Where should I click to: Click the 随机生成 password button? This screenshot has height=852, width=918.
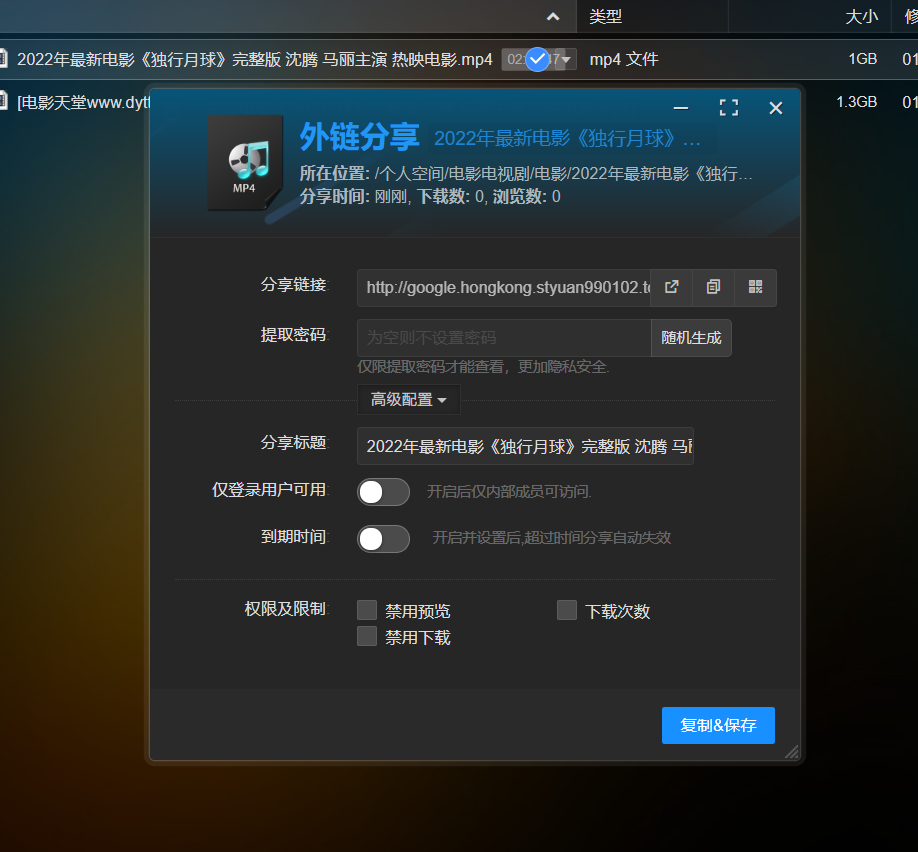pos(691,338)
